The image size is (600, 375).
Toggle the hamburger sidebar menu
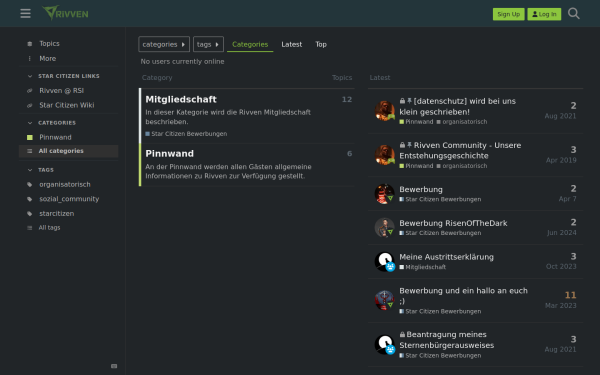[x=26, y=13]
